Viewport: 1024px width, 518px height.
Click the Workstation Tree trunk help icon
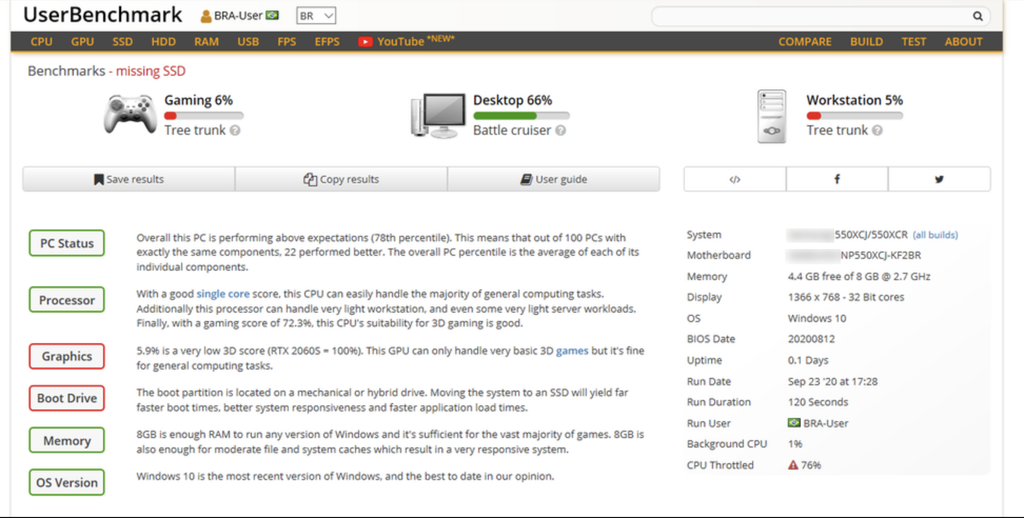(x=877, y=131)
